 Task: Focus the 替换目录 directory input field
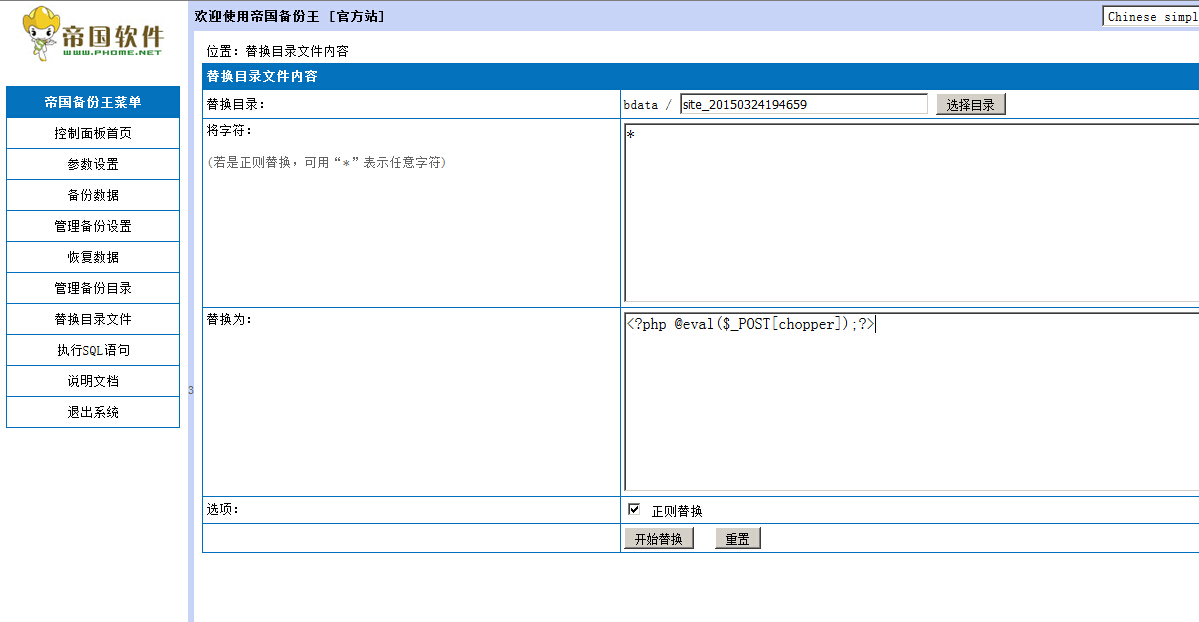pyautogui.click(x=804, y=104)
